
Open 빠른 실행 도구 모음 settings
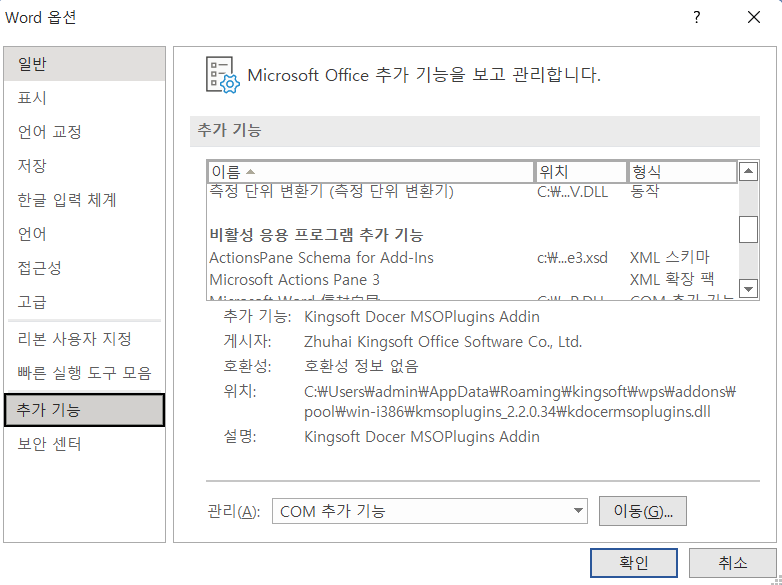(84, 373)
